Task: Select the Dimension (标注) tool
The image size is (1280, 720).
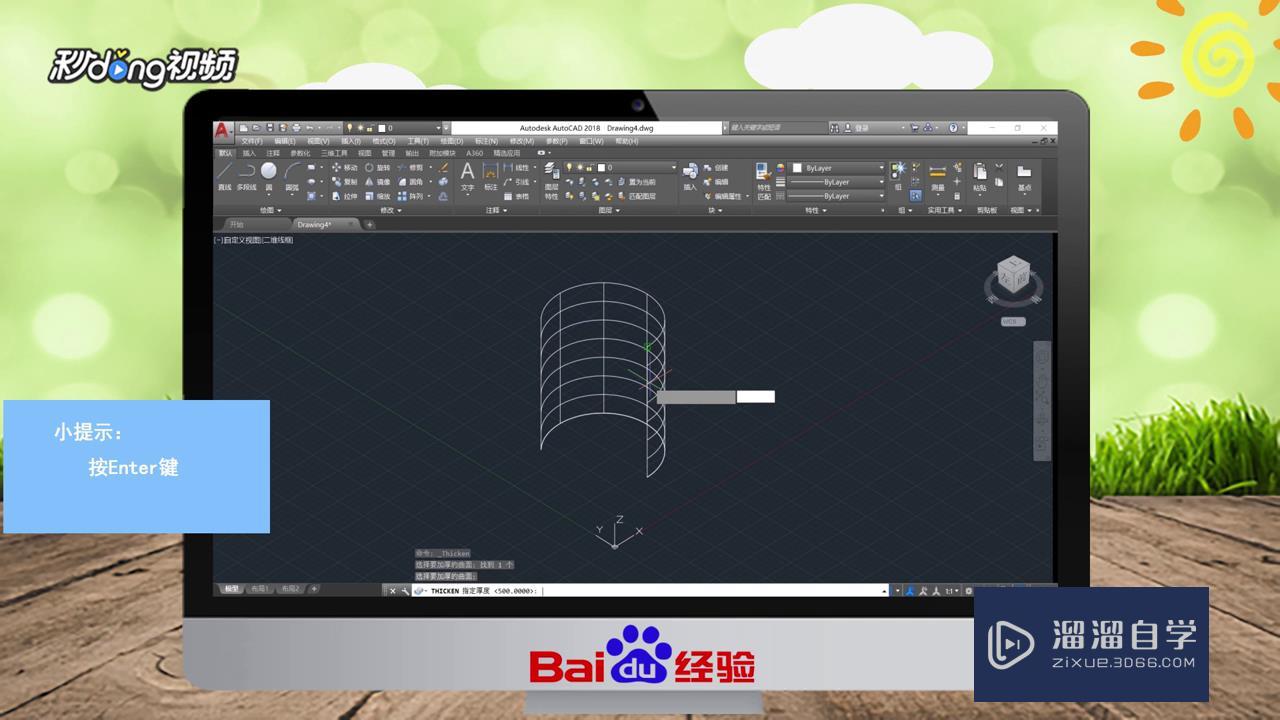Action: pos(491,176)
